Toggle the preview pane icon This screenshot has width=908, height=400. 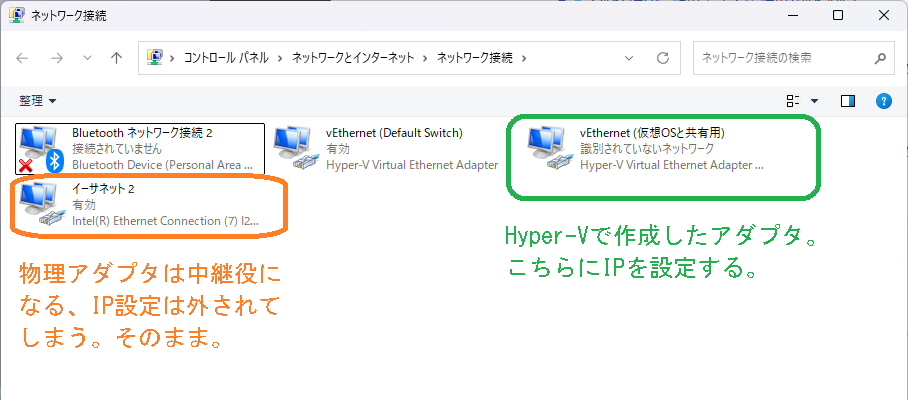point(848,101)
